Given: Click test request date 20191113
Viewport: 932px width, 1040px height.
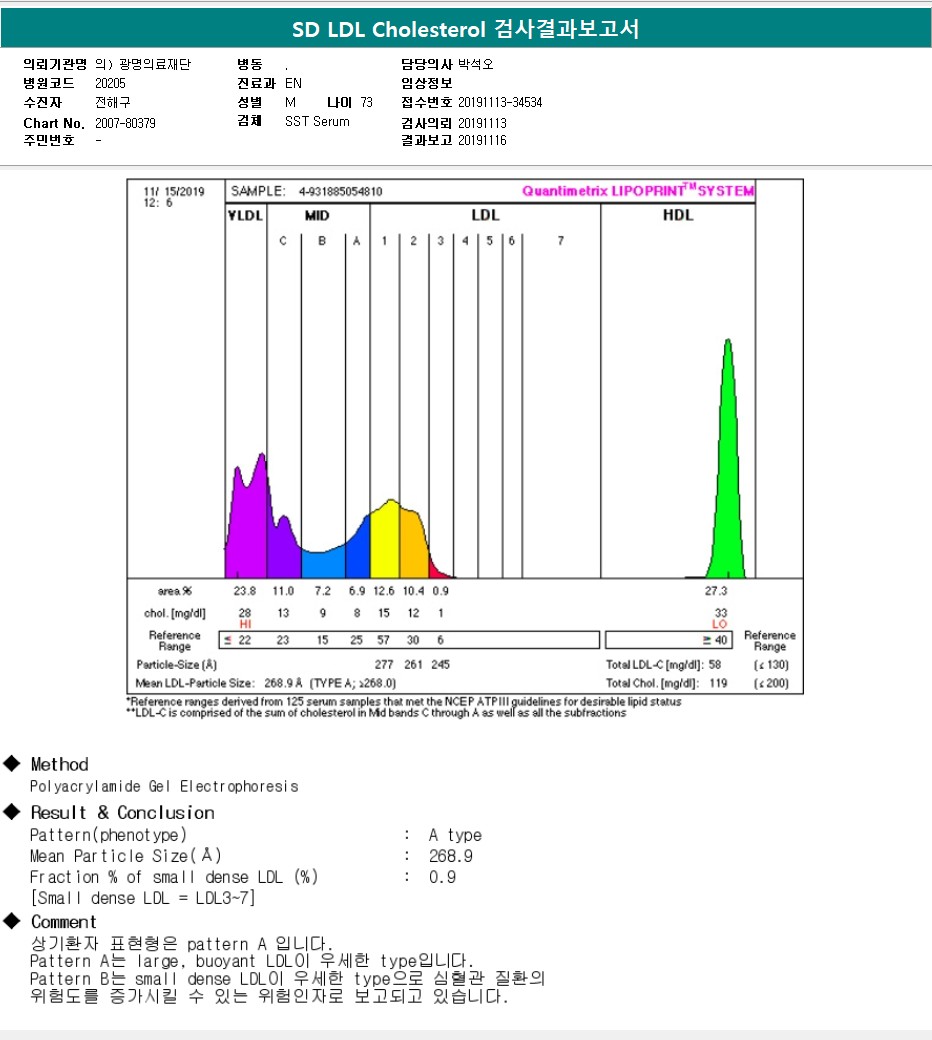Looking at the screenshot, I should coord(482,123).
